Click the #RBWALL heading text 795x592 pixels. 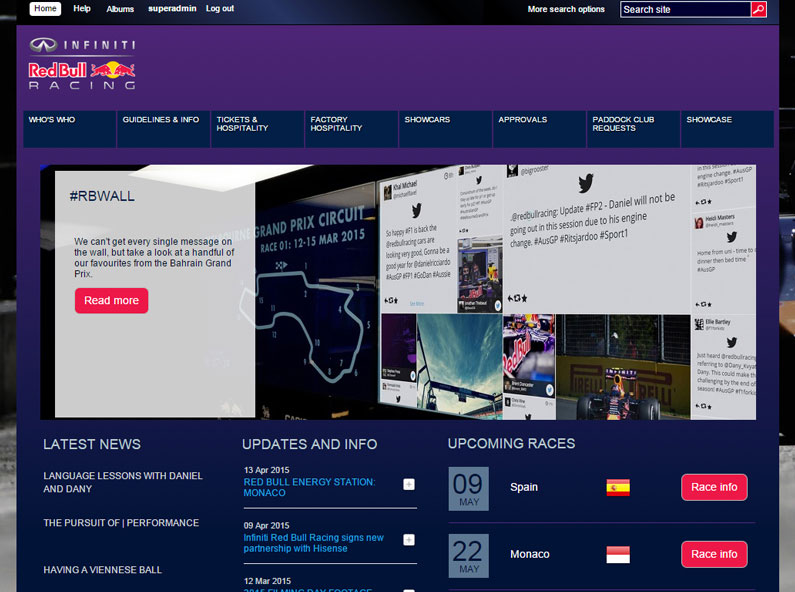coord(102,196)
